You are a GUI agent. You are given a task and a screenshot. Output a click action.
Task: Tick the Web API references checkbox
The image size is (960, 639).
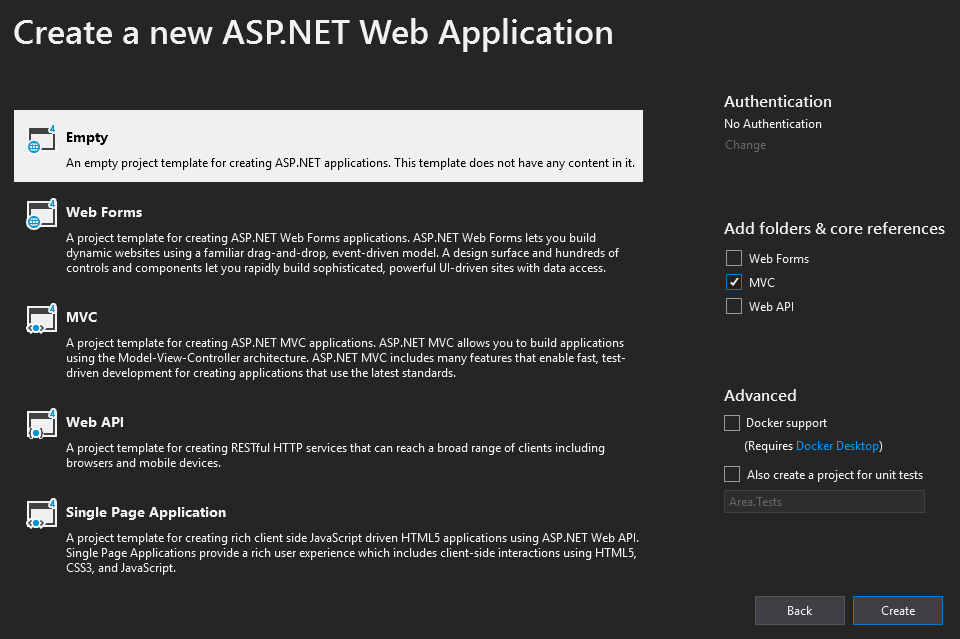(733, 306)
